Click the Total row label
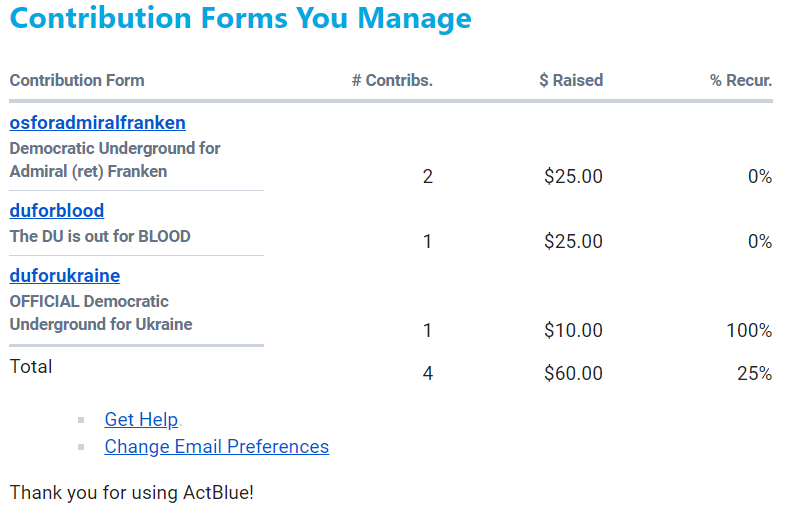The image size is (798, 510). 31,367
